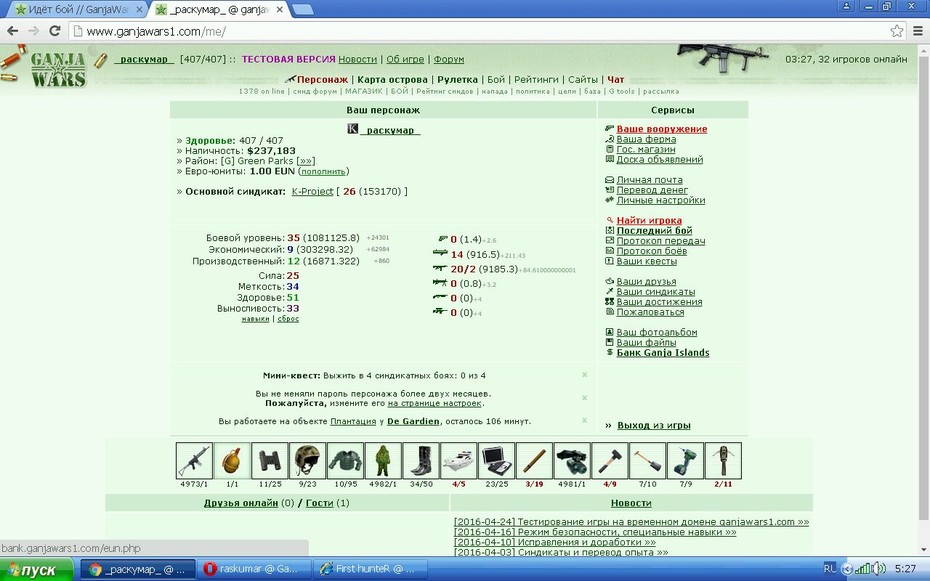Select the hammer item 4/9

pyautogui.click(x=610, y=461)
